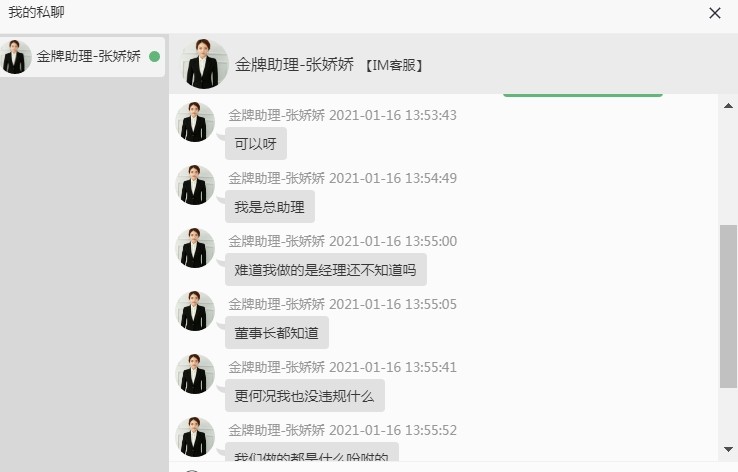Click avatar beside 13:55:52 message
Viewport: 738px width, 472px height.
pyautogui.click(x=195, y=437)
